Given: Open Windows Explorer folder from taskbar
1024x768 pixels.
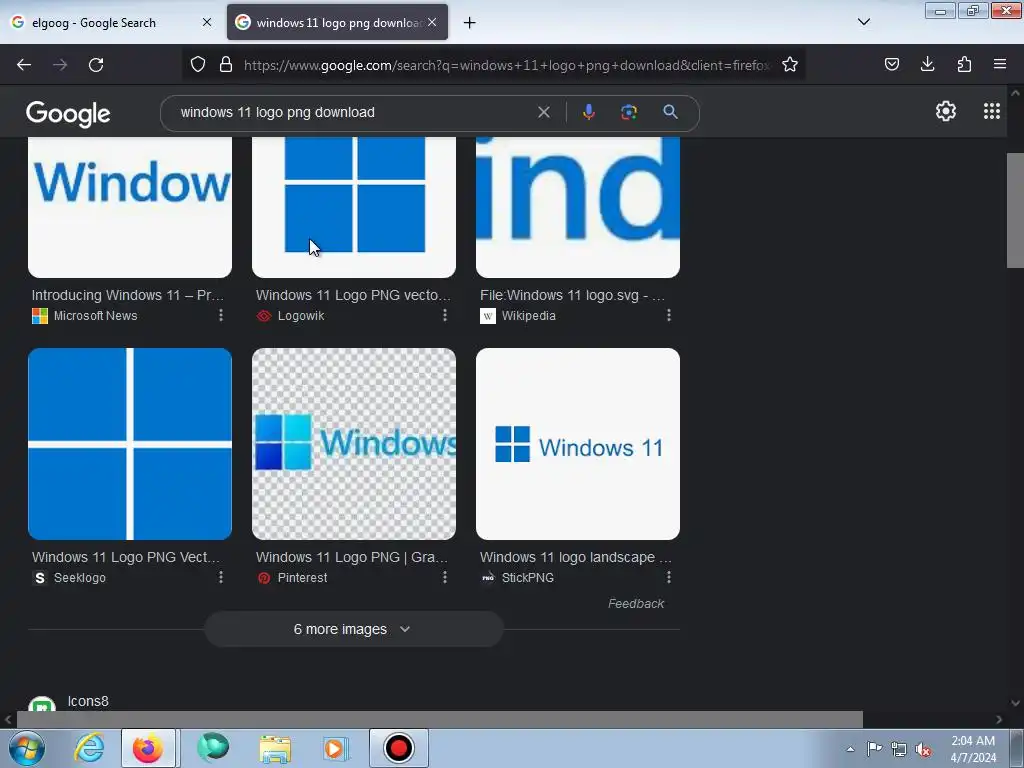Looking at the screenshot, I should click(x=275, y=748).
